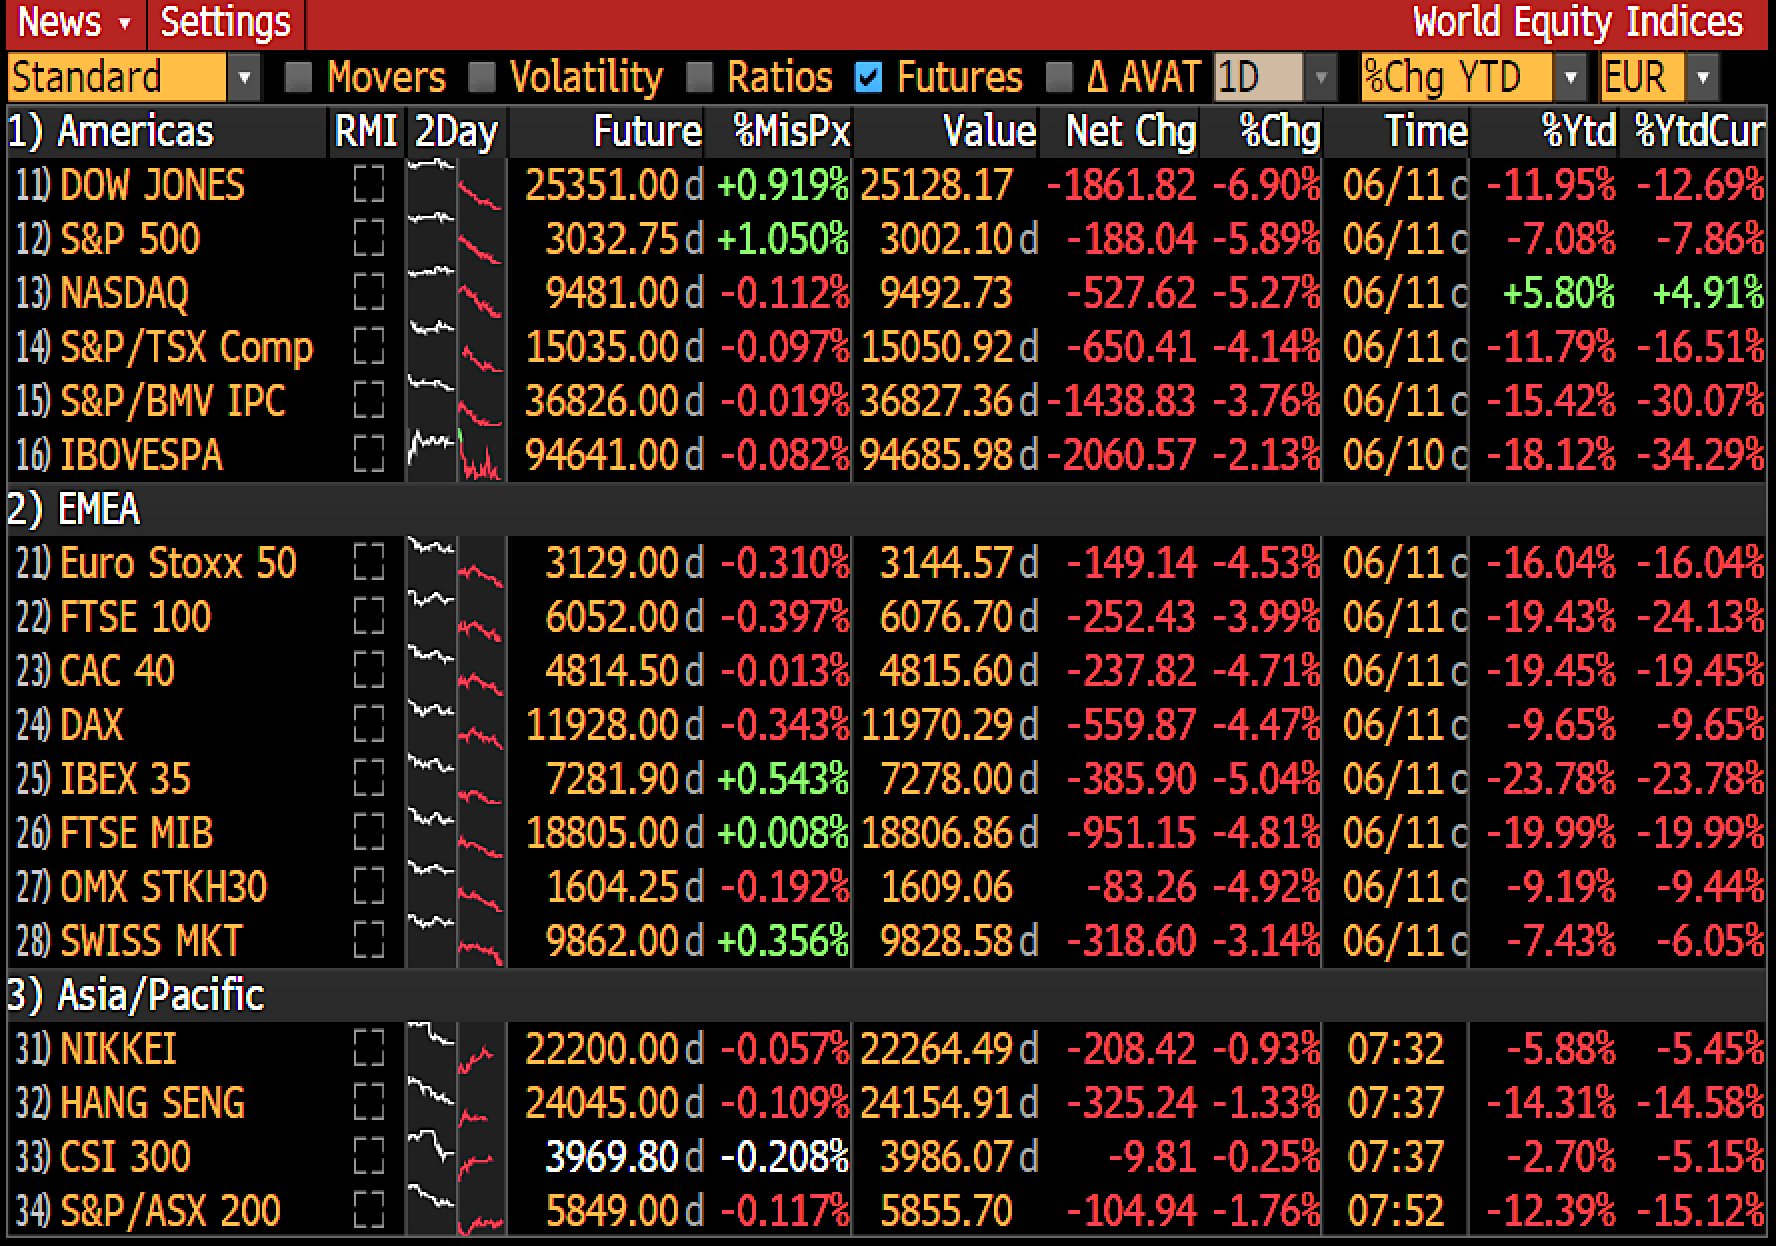
Task: Toggle the RMI box for CSI 300
Action: [369, 1157]
